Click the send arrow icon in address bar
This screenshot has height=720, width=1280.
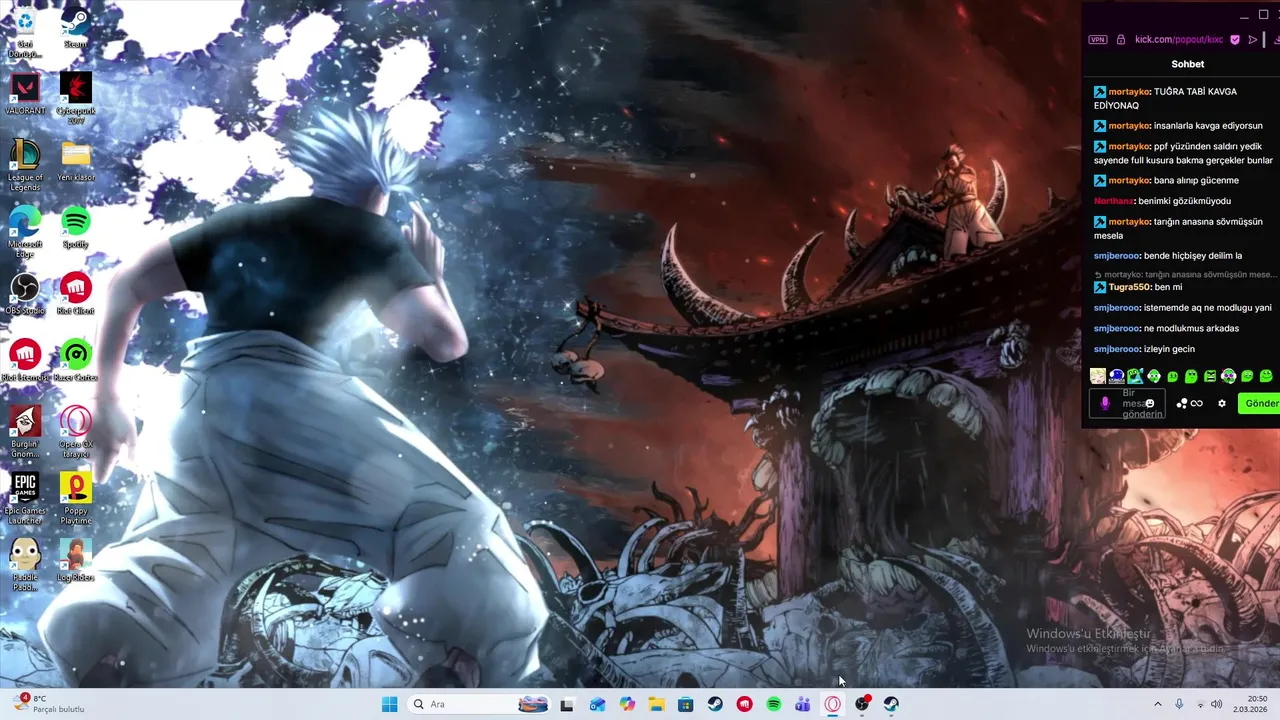click(x=1253, y=39)
